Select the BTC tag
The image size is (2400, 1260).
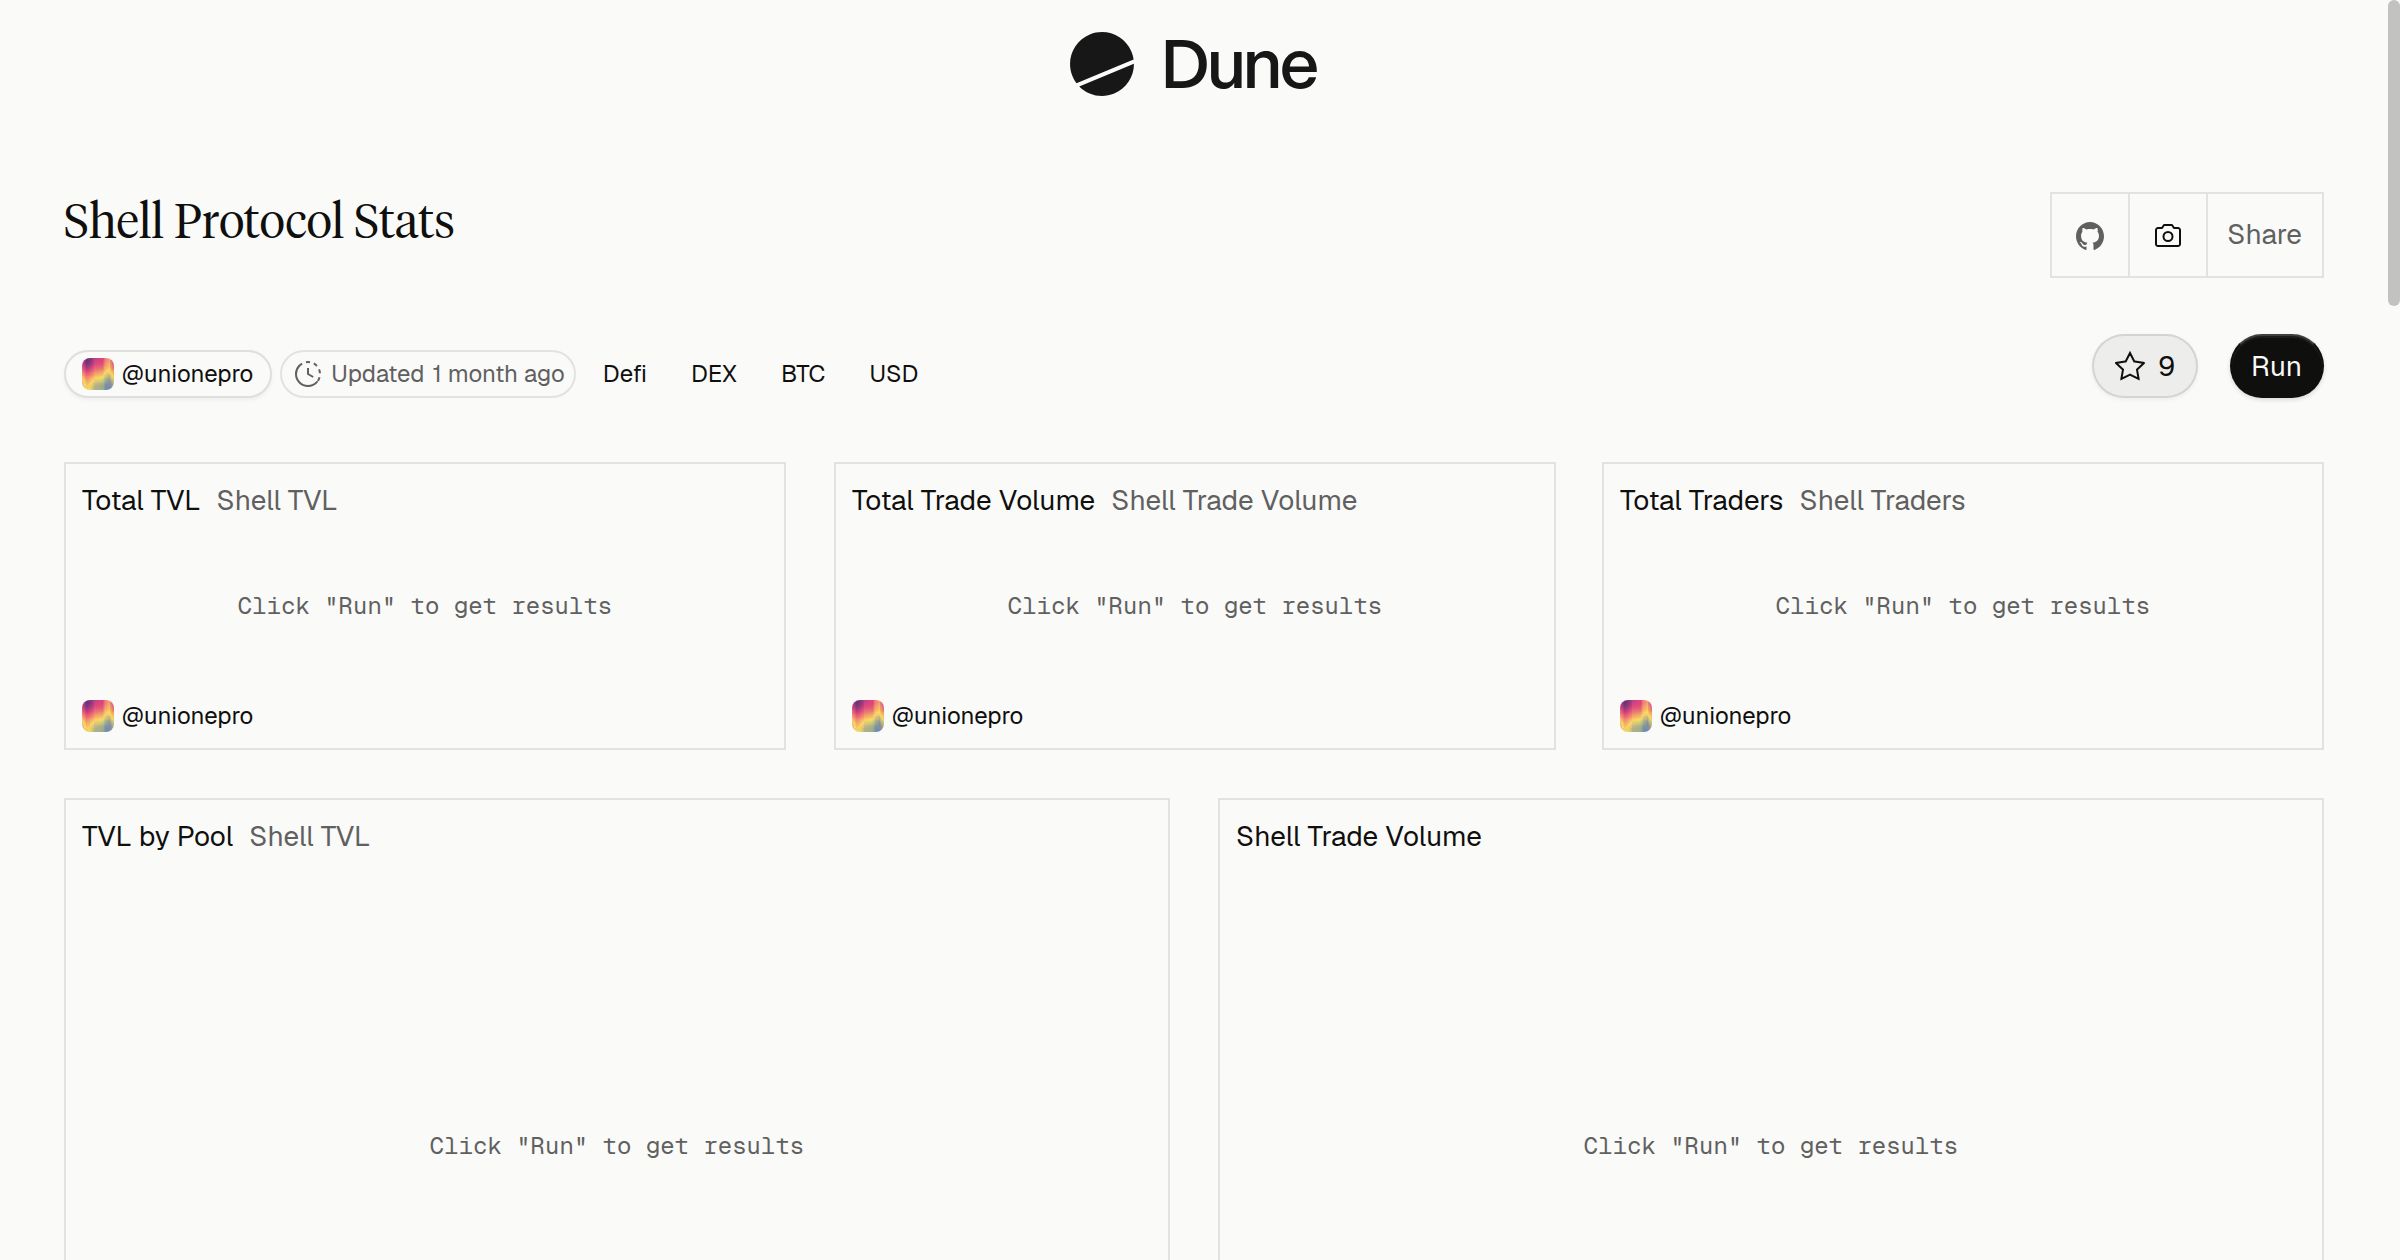coord(803,374)
